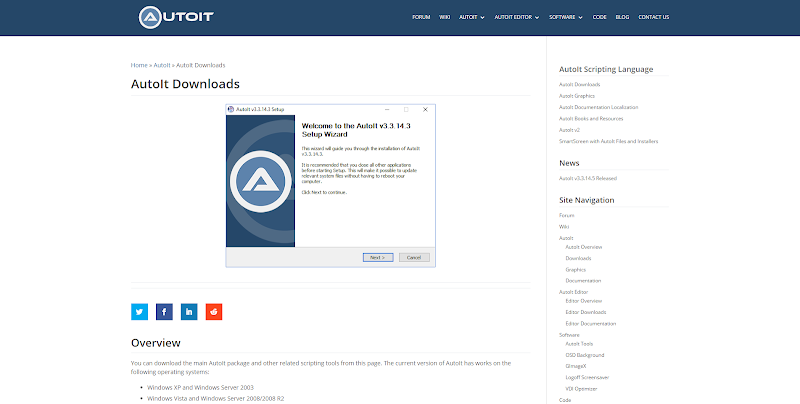Open Wiki in top navigation bar

tap(445, 17)
